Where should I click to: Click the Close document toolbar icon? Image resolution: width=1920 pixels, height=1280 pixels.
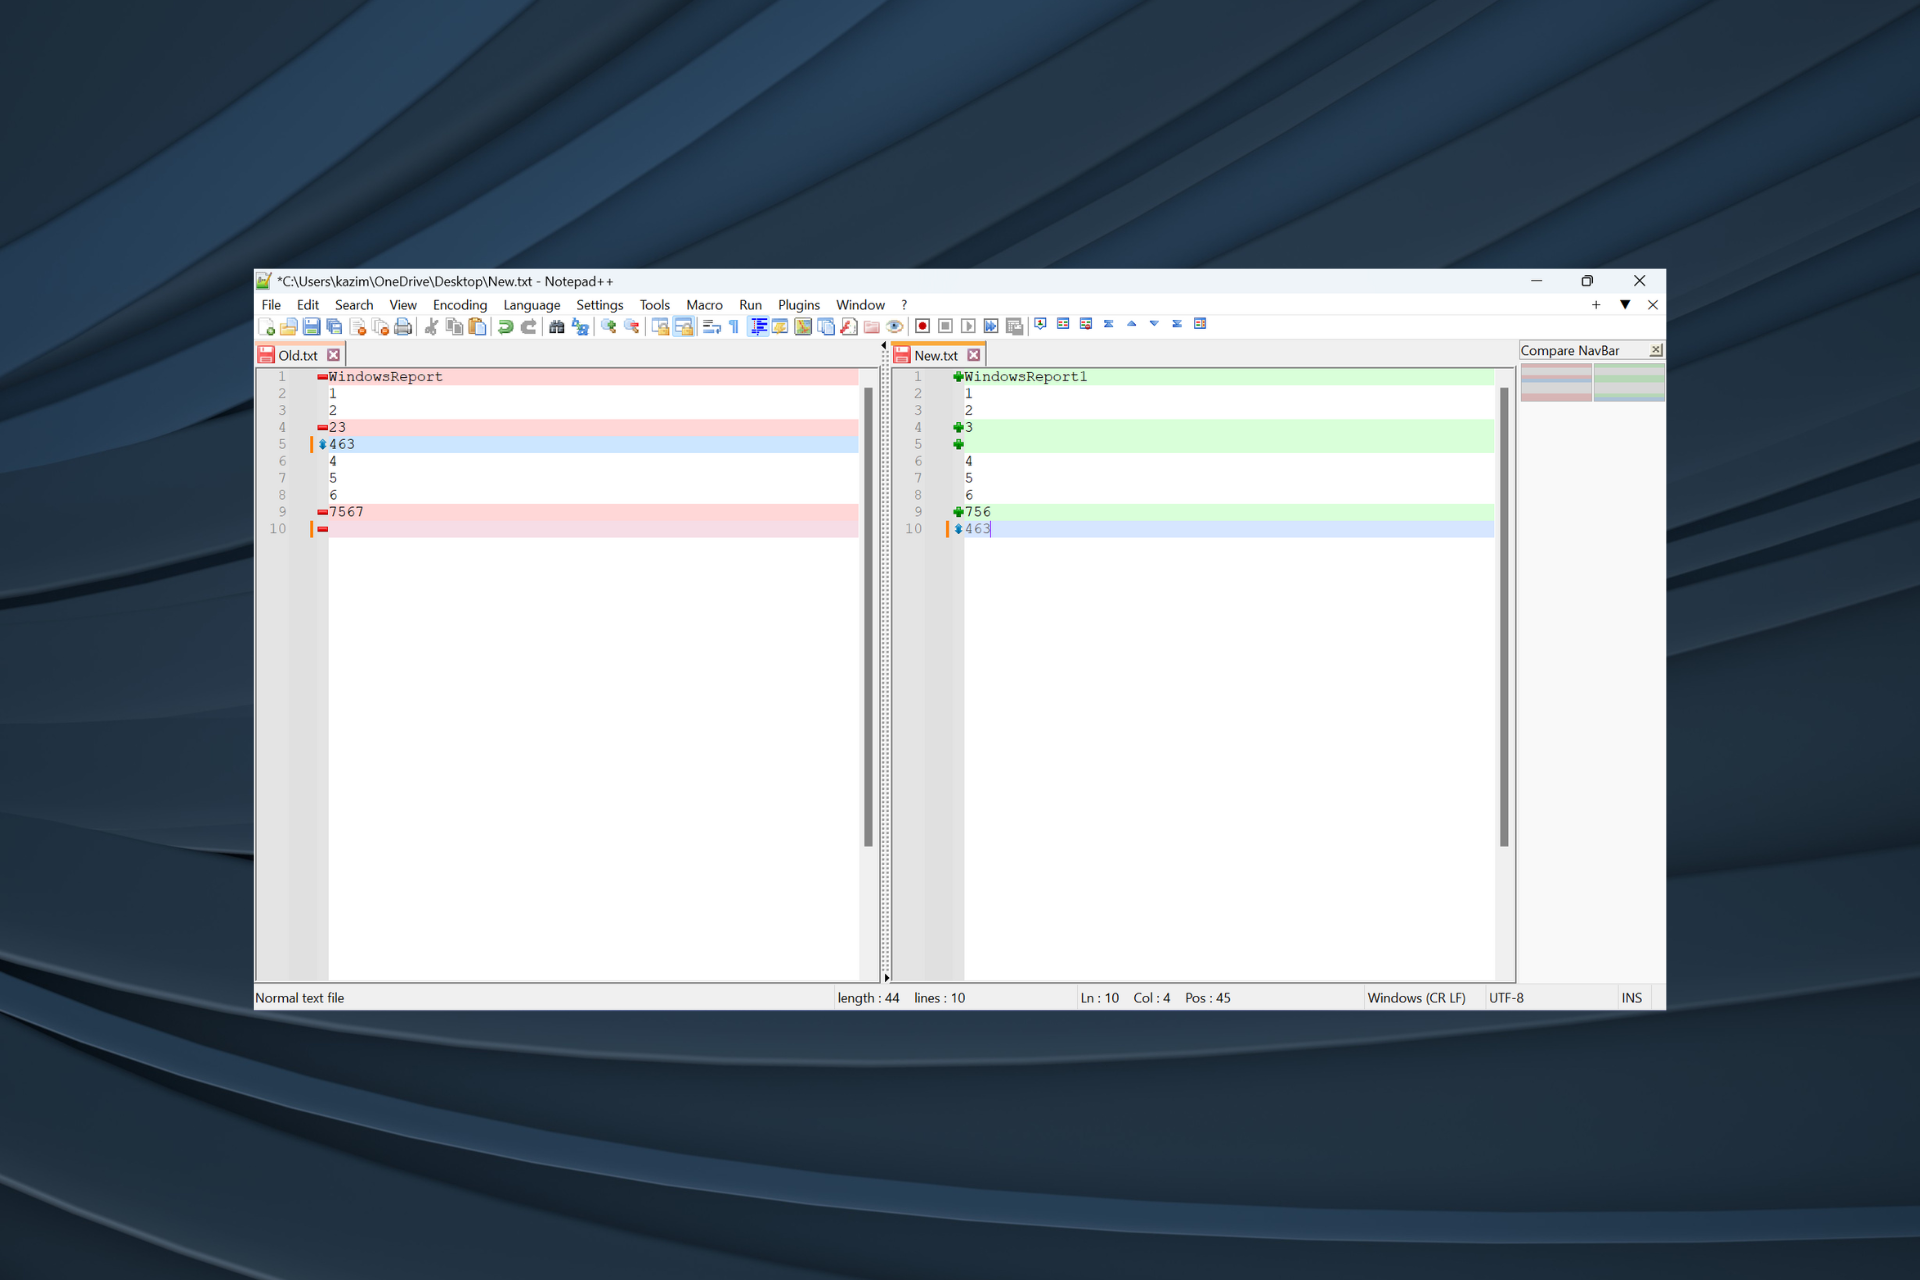tap(358, 326)
